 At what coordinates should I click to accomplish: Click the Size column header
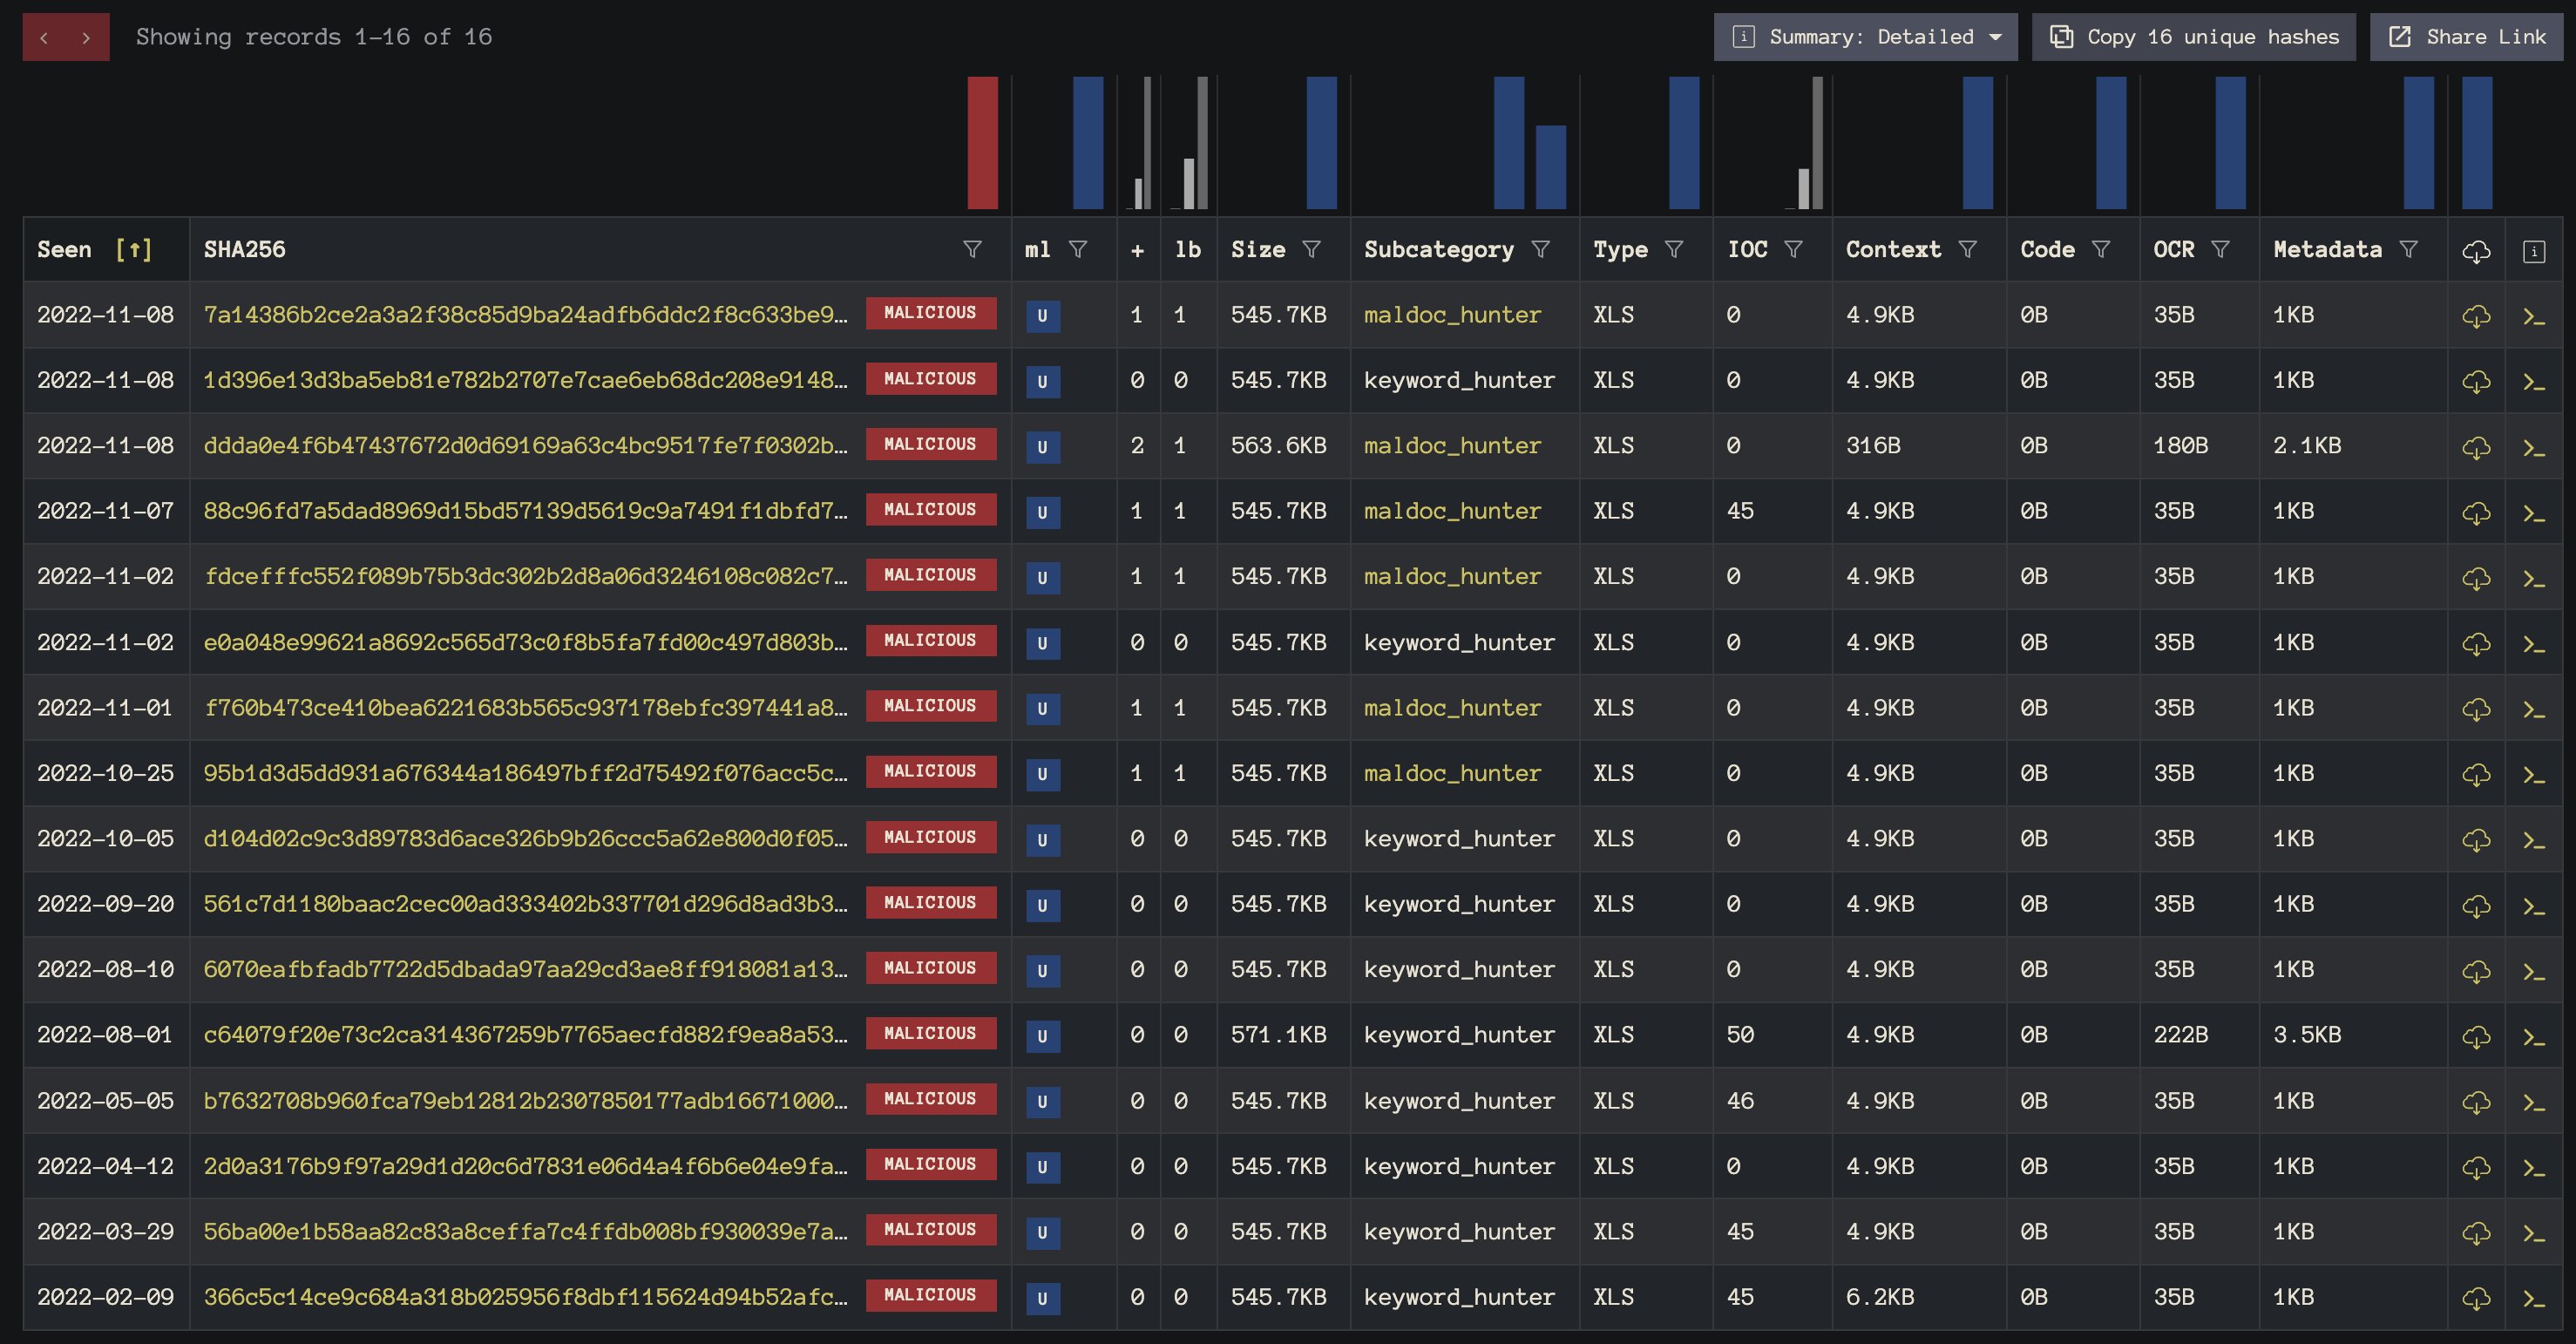1258,249
